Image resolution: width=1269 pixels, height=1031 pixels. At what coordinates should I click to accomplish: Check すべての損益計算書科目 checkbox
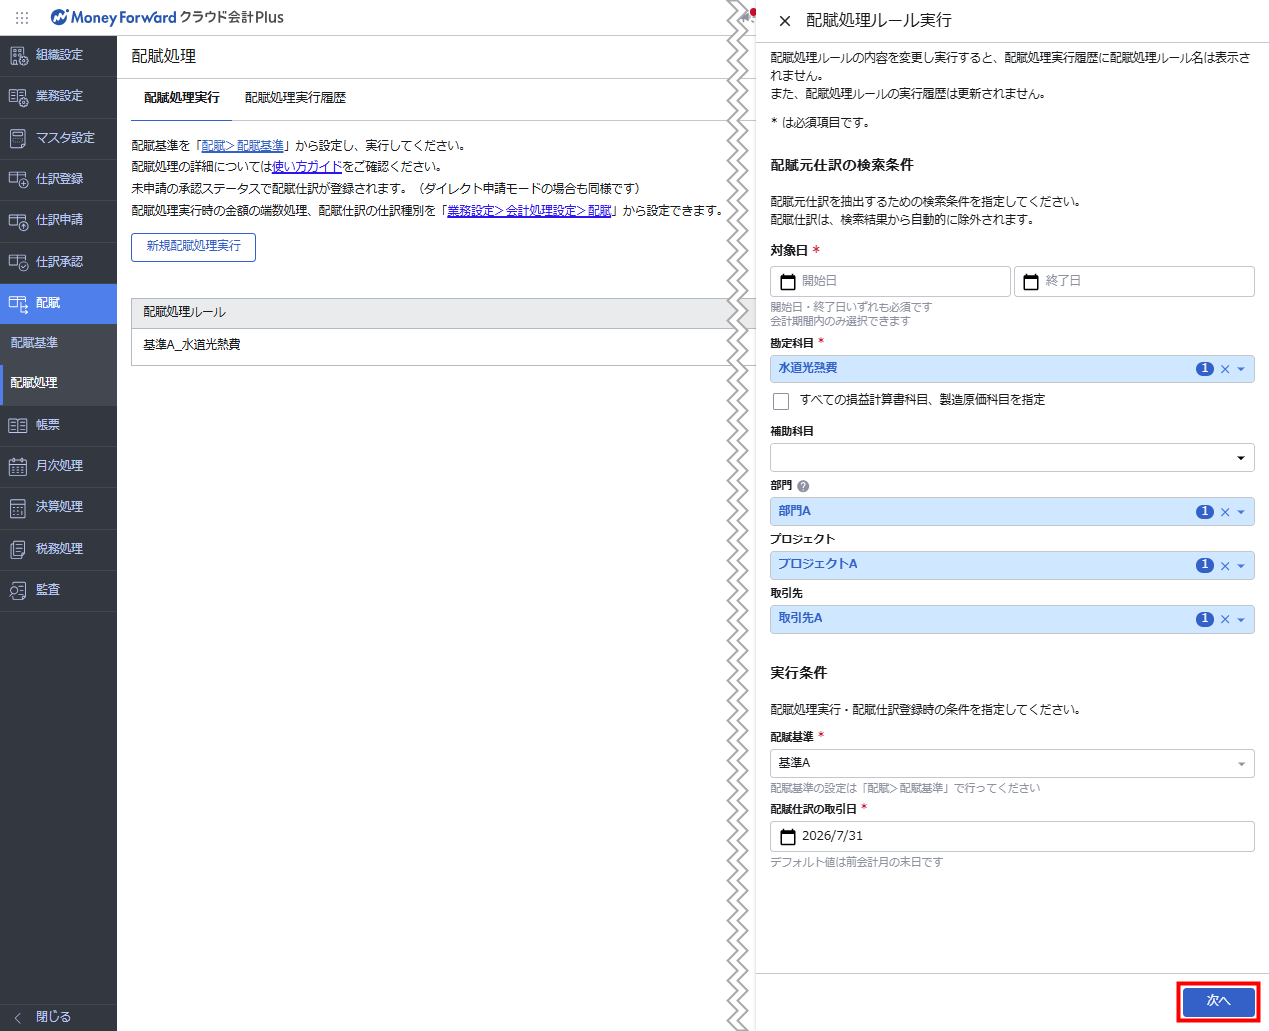tap(781, 401)
